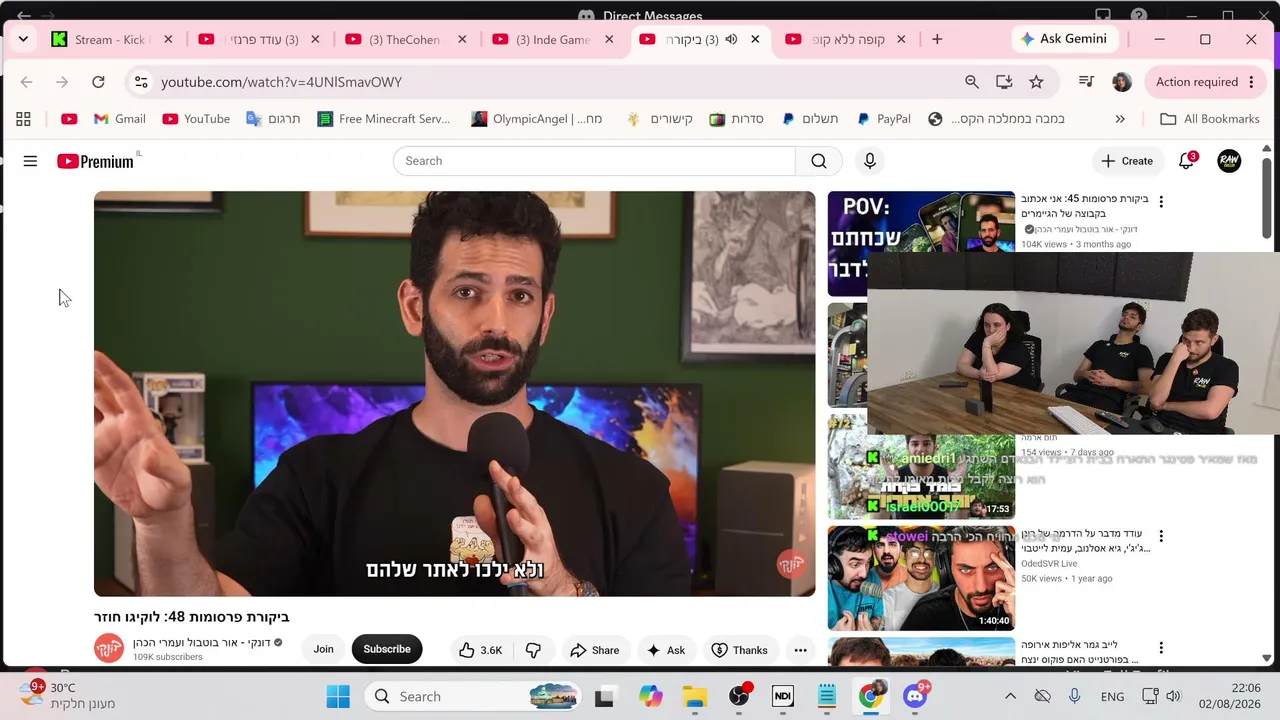
Task: Click the page vertical scrollbar
Action: [1267, 199]
